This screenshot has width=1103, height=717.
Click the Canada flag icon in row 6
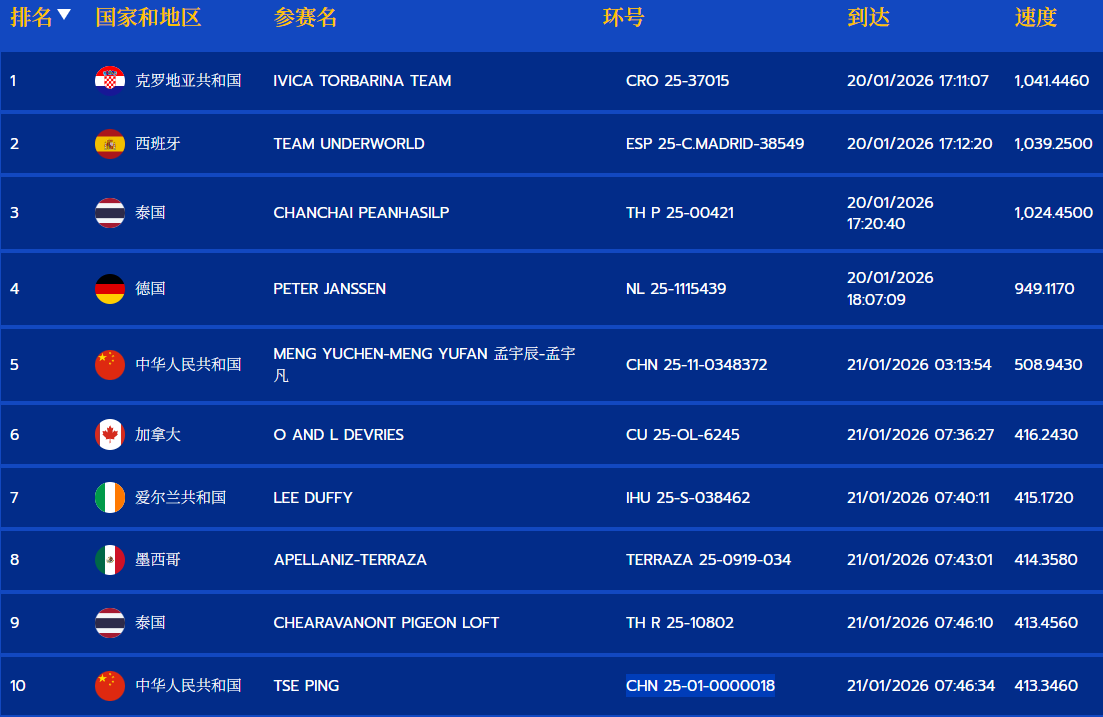(x=110, y=435)
